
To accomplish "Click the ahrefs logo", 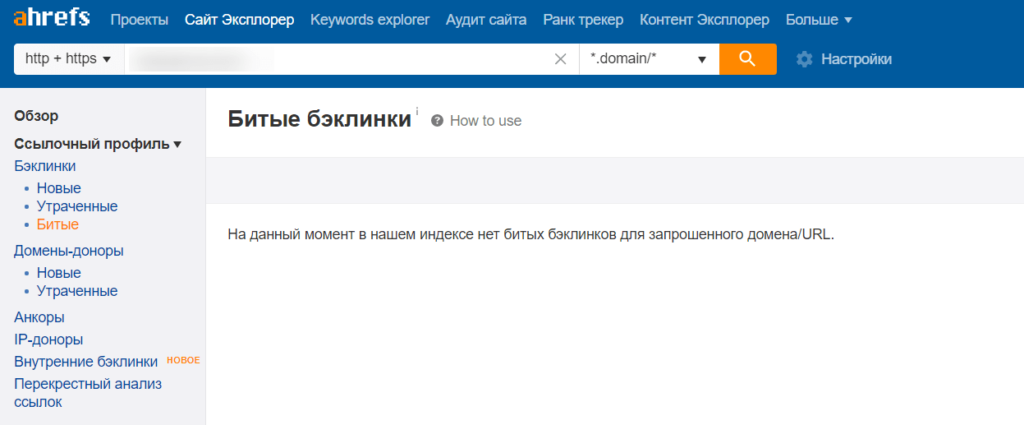I will pyautogui.click(x=52, y=18).
